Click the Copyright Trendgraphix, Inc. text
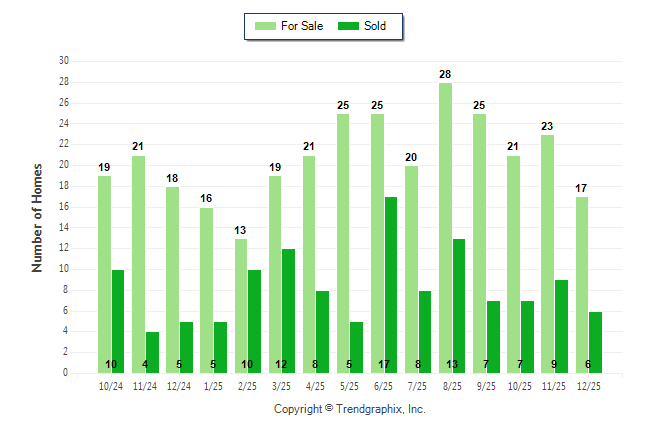Viewport: 646px width, 434px height. pos(350,409)
